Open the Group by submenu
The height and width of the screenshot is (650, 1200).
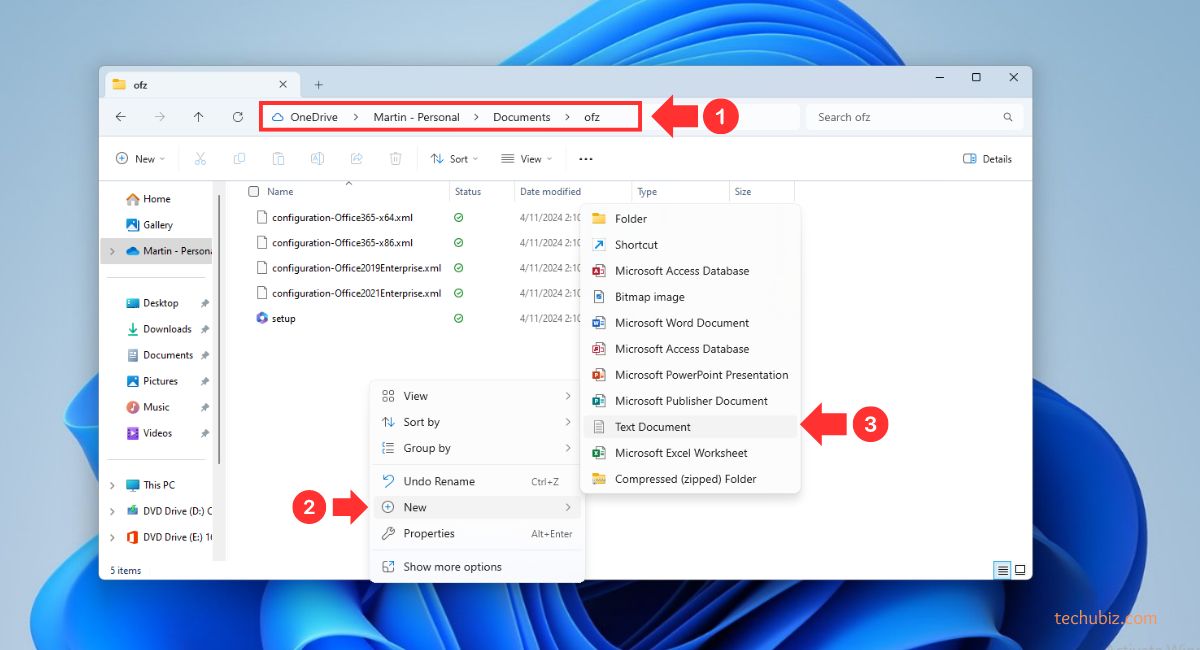coord(477,448)
